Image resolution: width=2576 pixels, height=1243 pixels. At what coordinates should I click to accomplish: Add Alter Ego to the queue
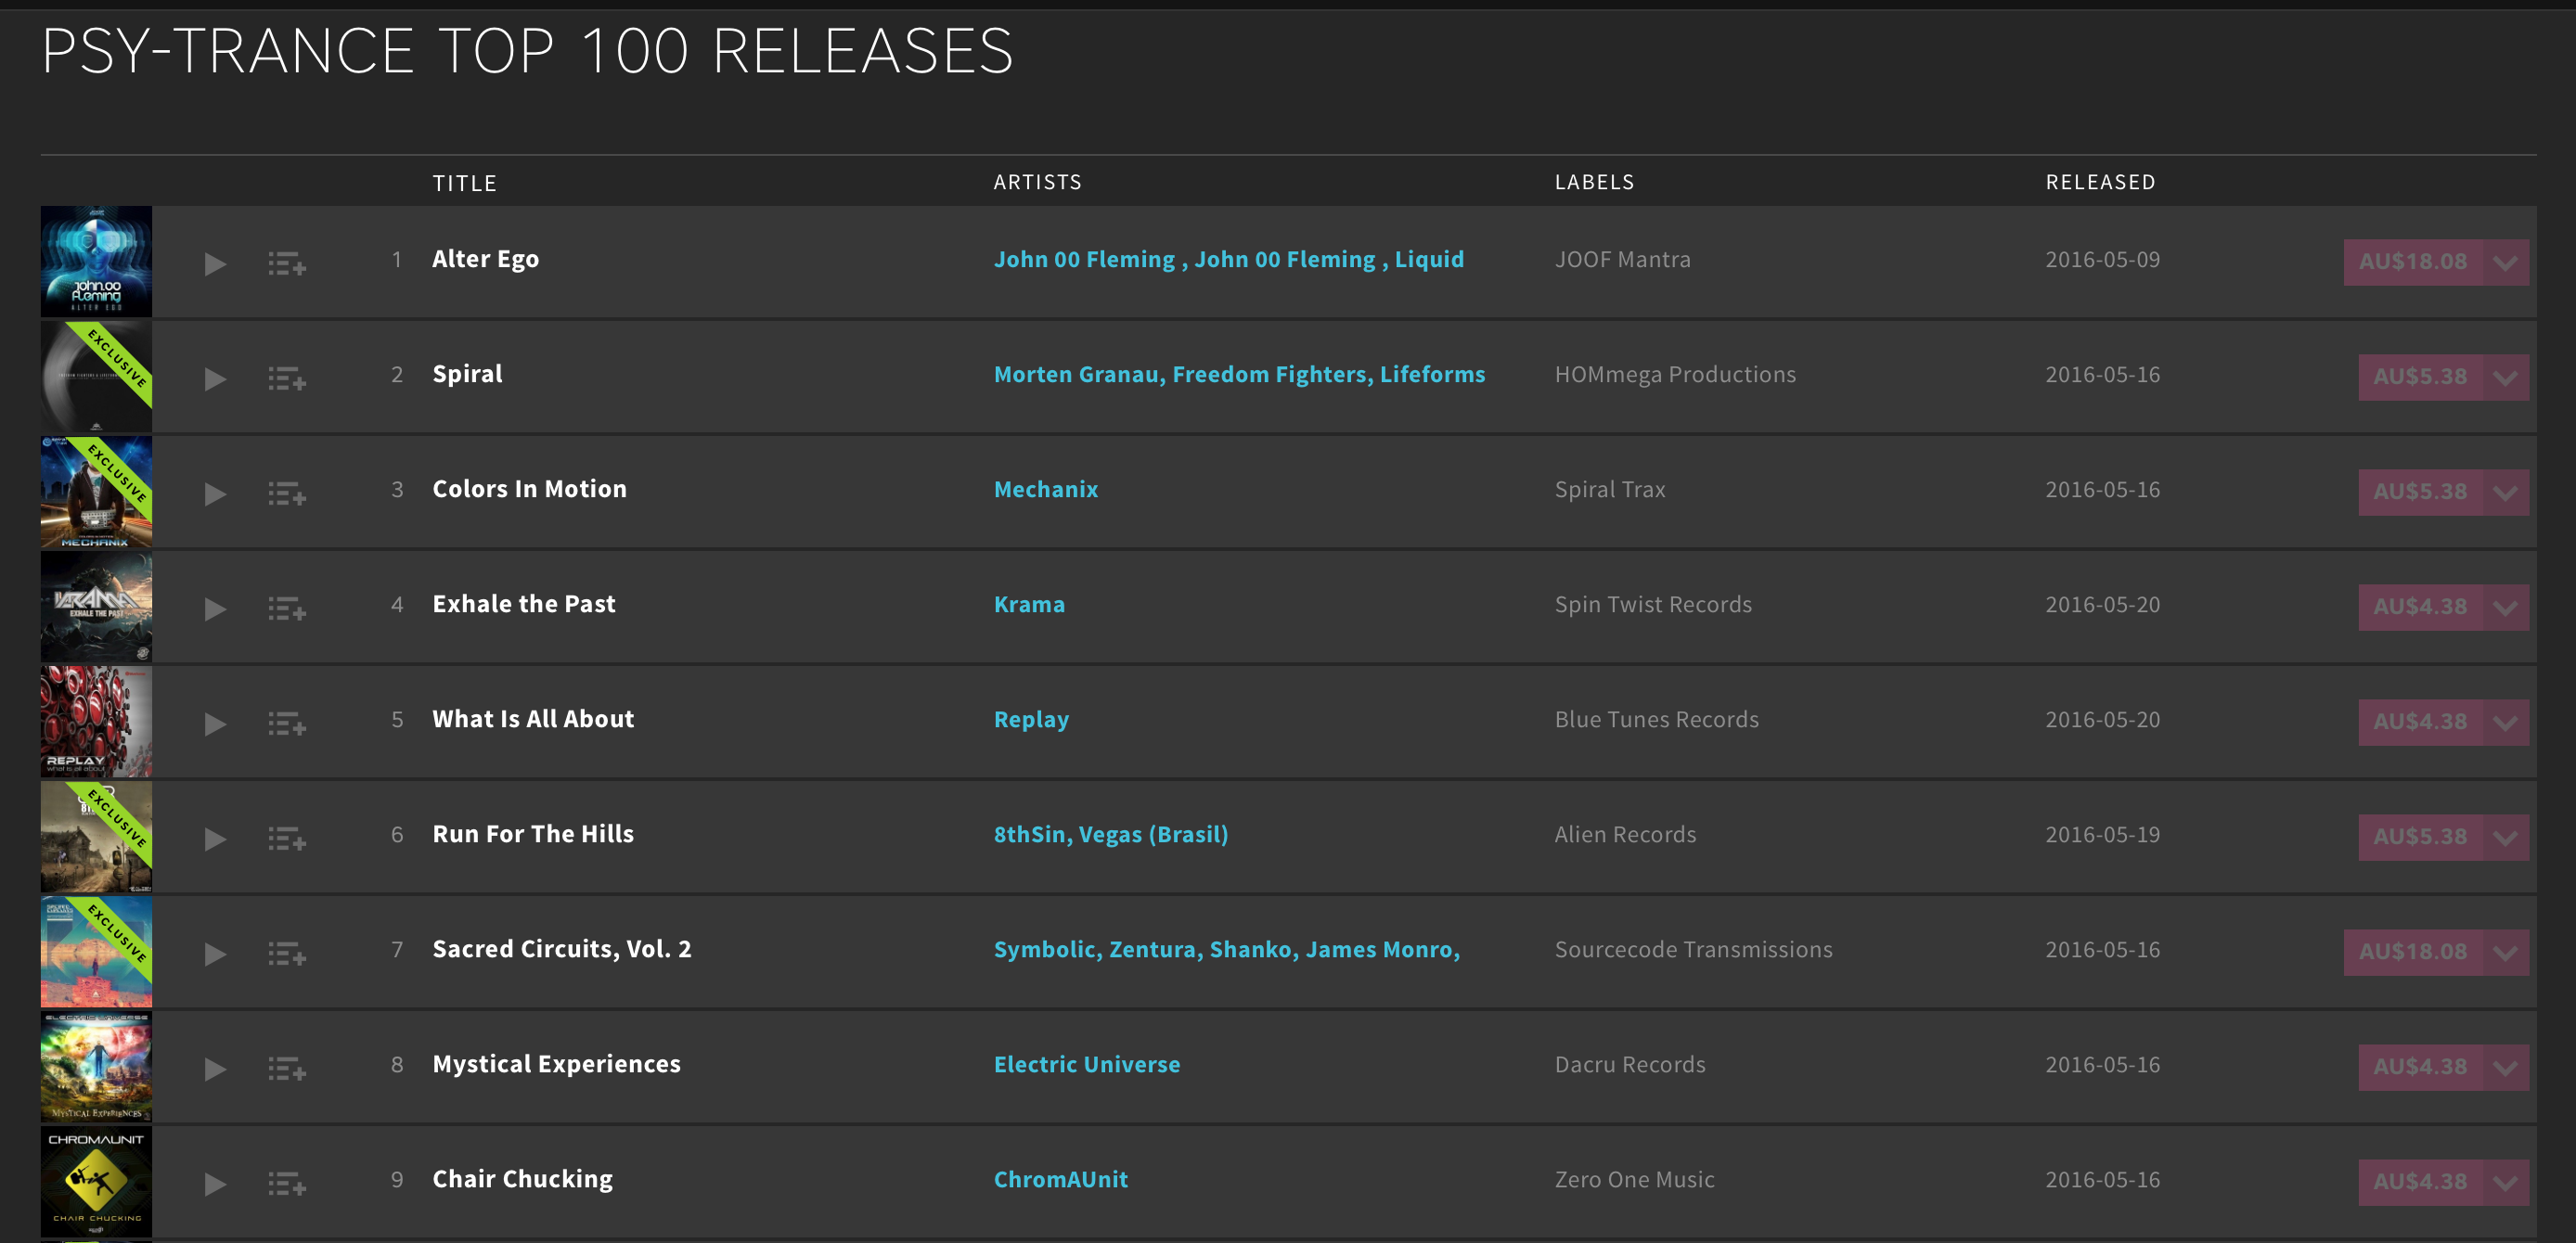pyautogui.click(x=287, y=264)
